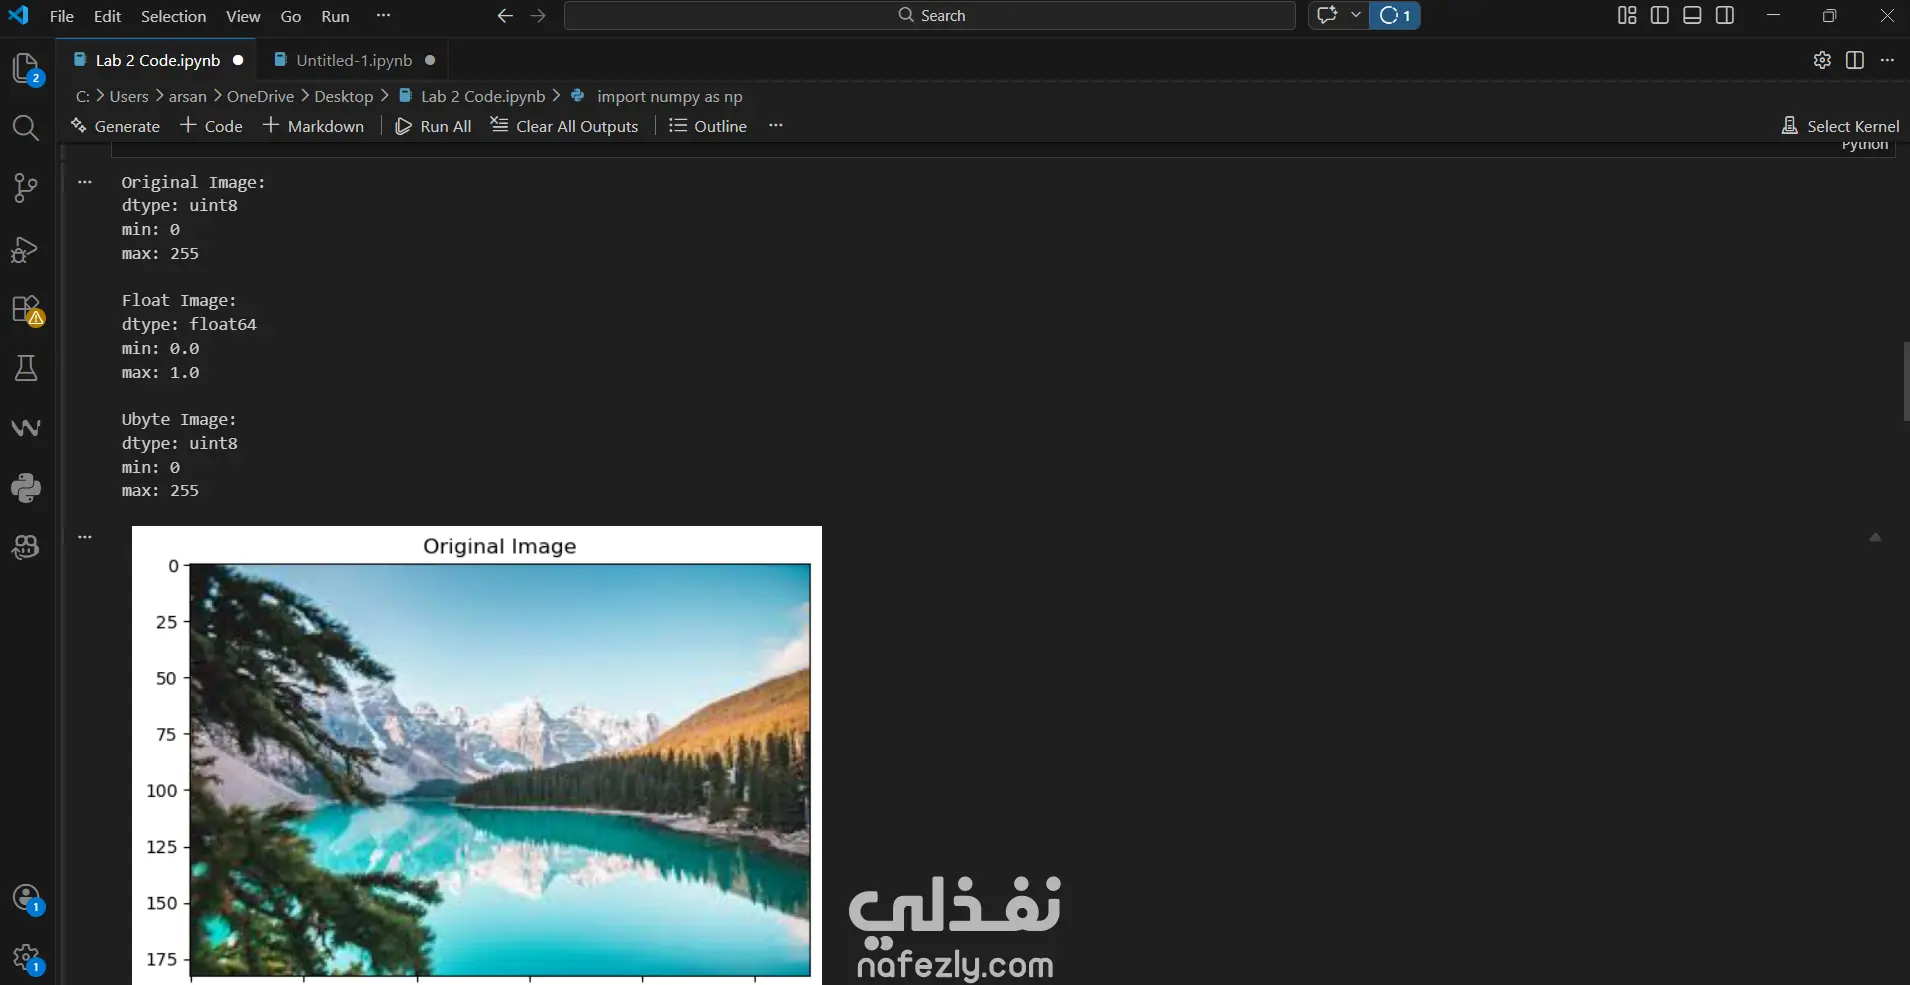
Task: Open the Accounts menu icon
Action: 27,898
